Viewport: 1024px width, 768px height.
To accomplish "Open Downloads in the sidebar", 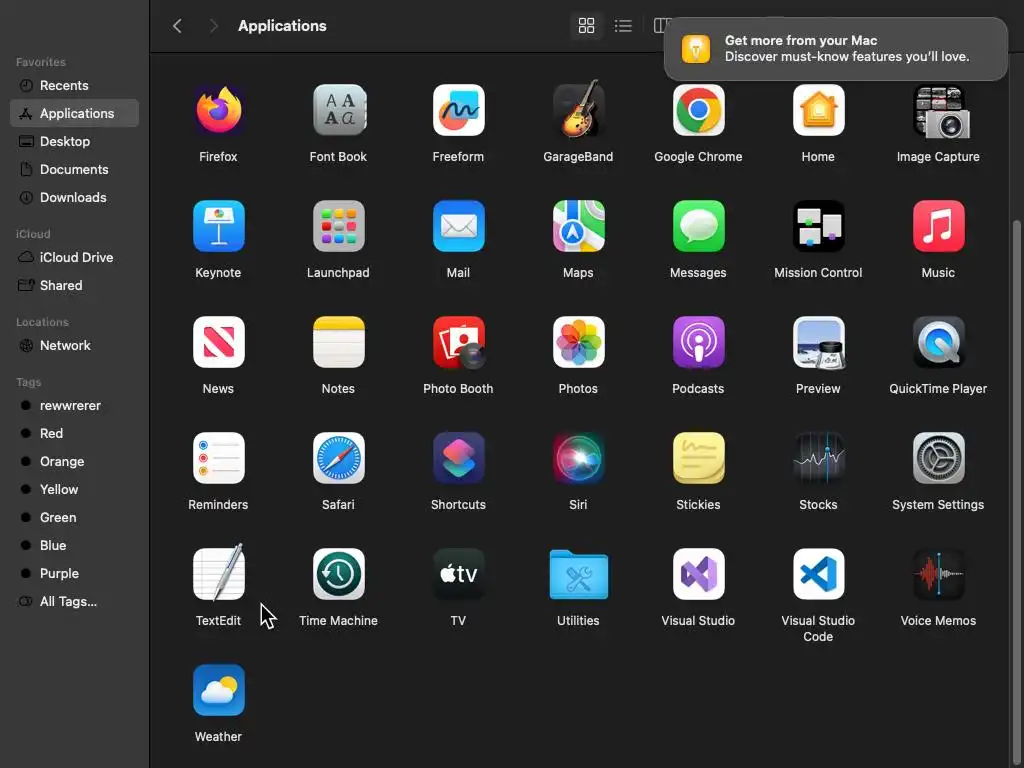I will click(x=74, y=198).
